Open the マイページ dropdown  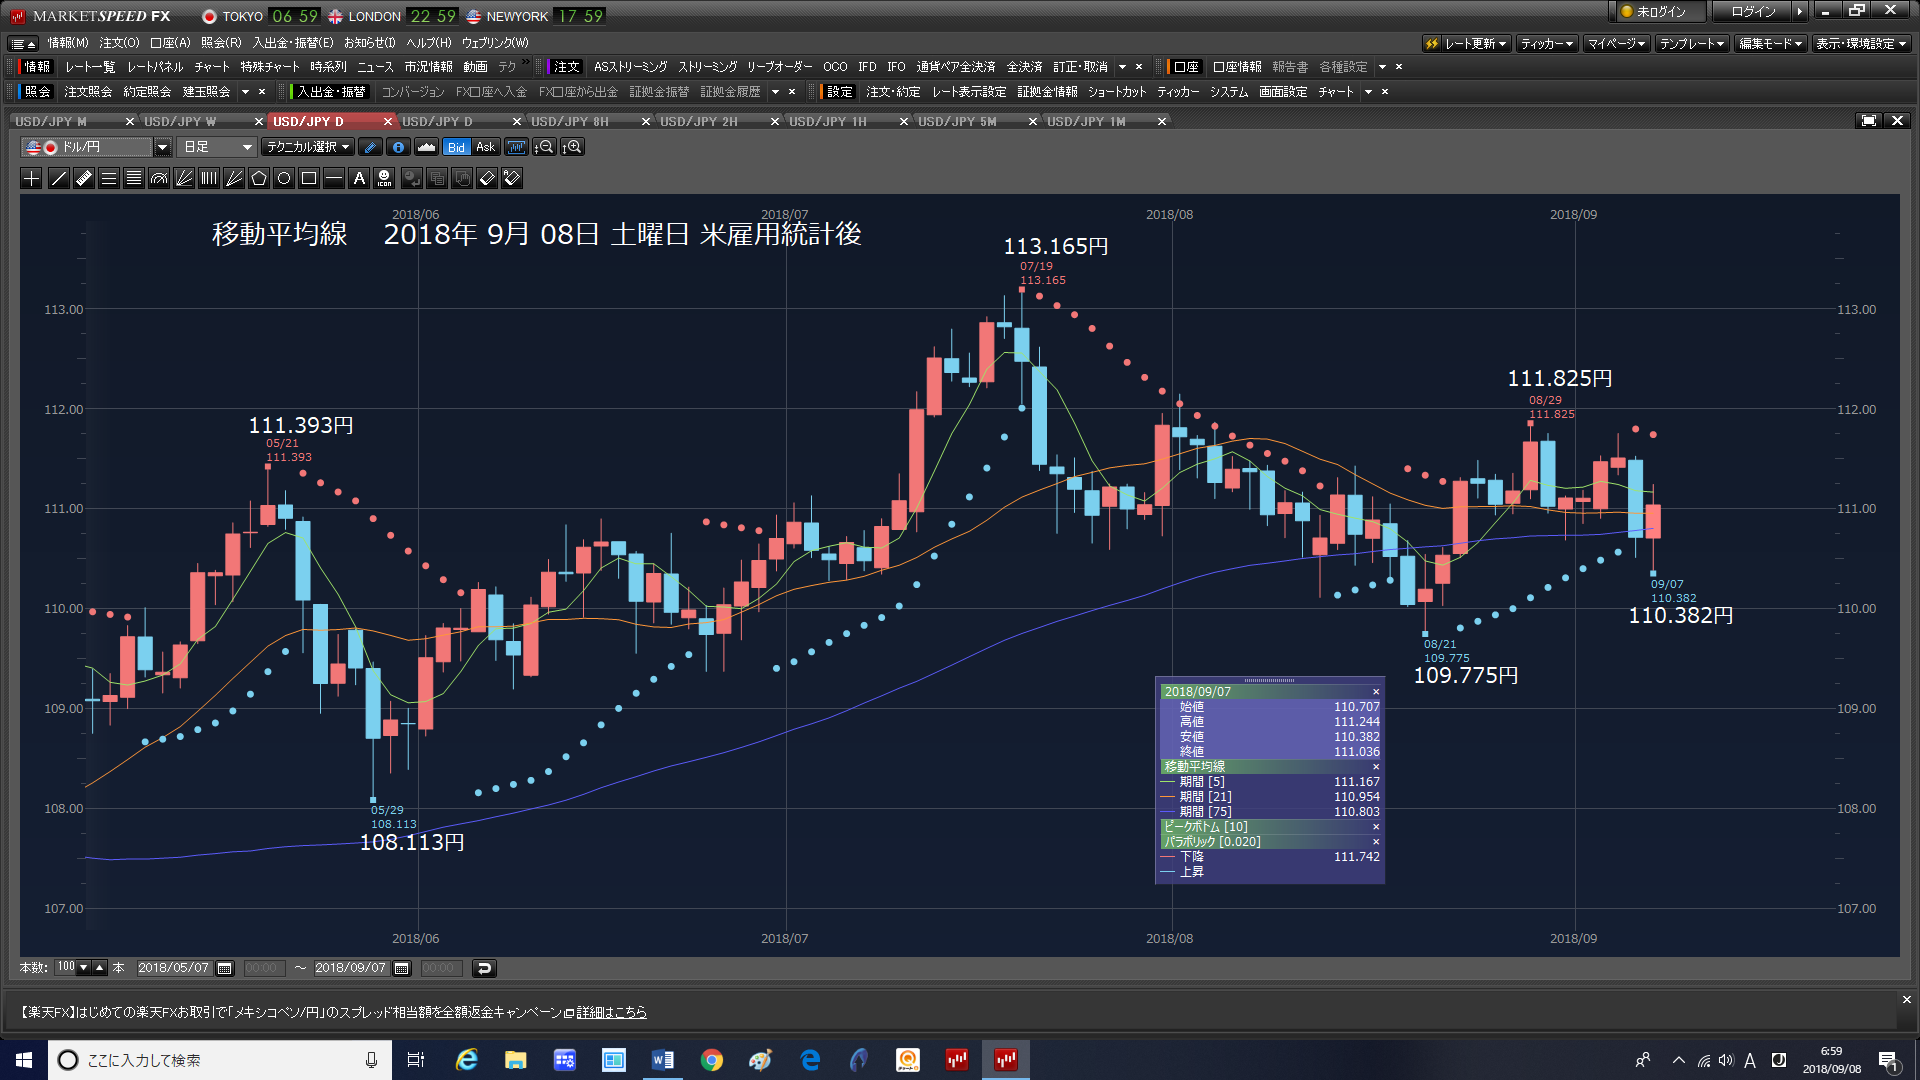click(x=1616, y=44)
